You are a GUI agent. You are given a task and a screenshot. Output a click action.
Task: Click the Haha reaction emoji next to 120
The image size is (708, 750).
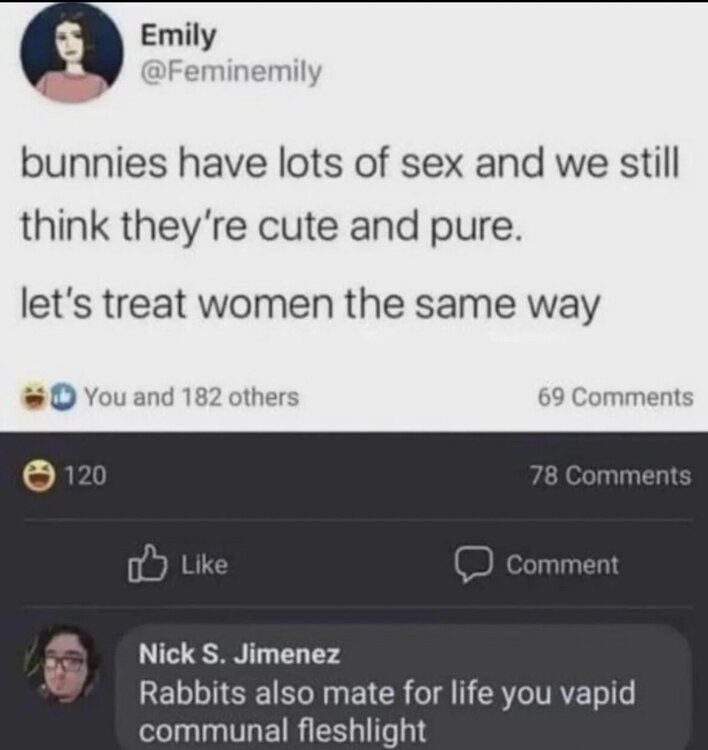[40, 476]
